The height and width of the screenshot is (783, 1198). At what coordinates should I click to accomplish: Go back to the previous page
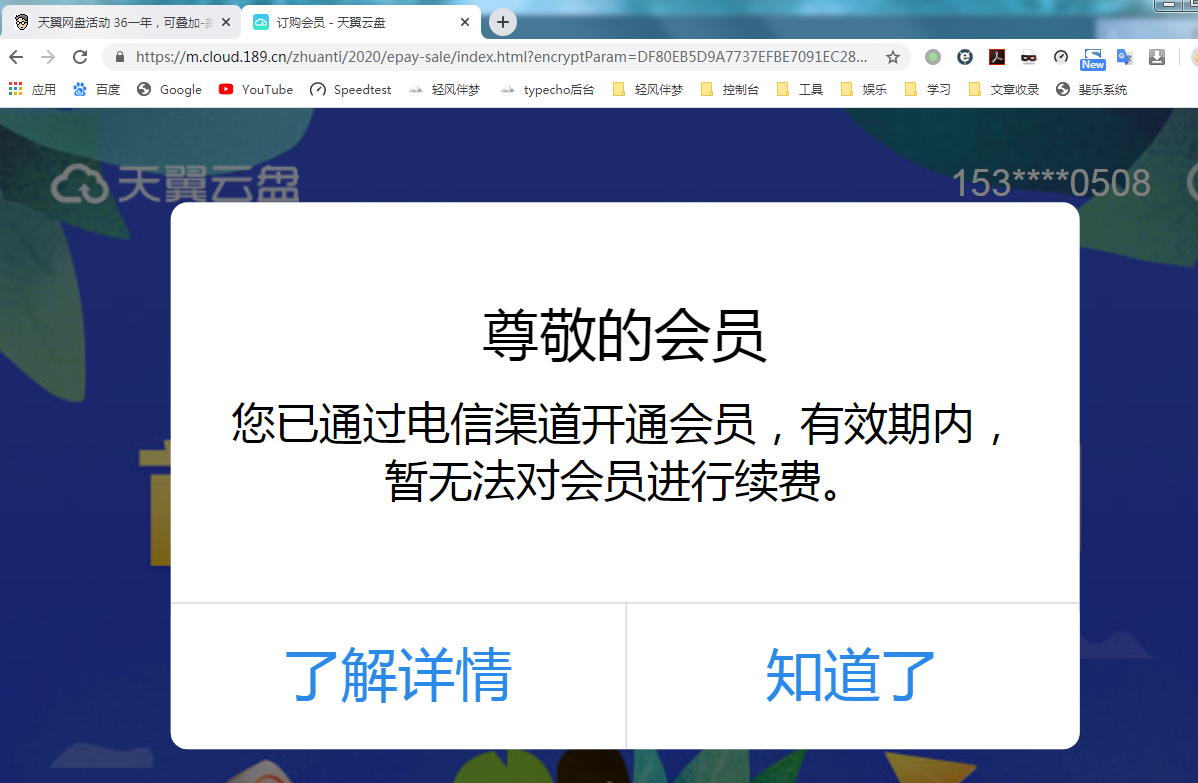click(x=16, y=57)
